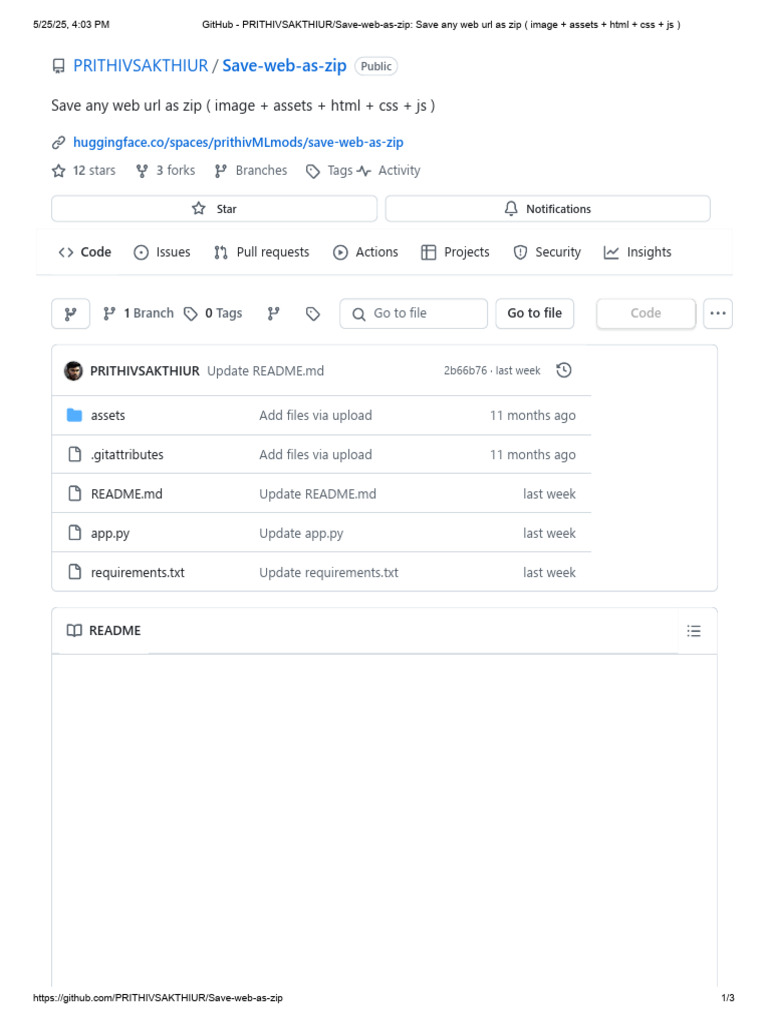Open the requirements.txt file
Viewport: 768px width, 1024px height.
[x=137, y=573]
